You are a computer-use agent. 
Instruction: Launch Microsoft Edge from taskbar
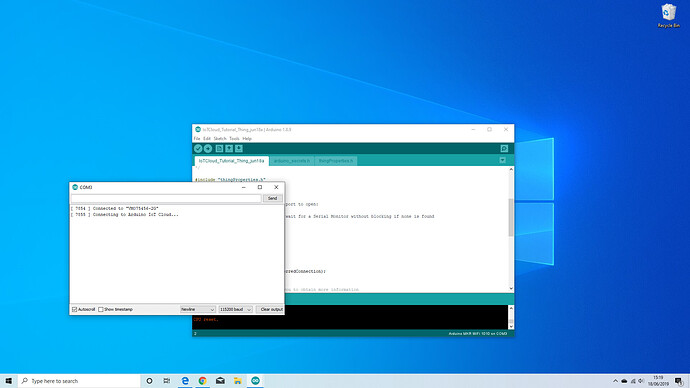tap(185, 381)
